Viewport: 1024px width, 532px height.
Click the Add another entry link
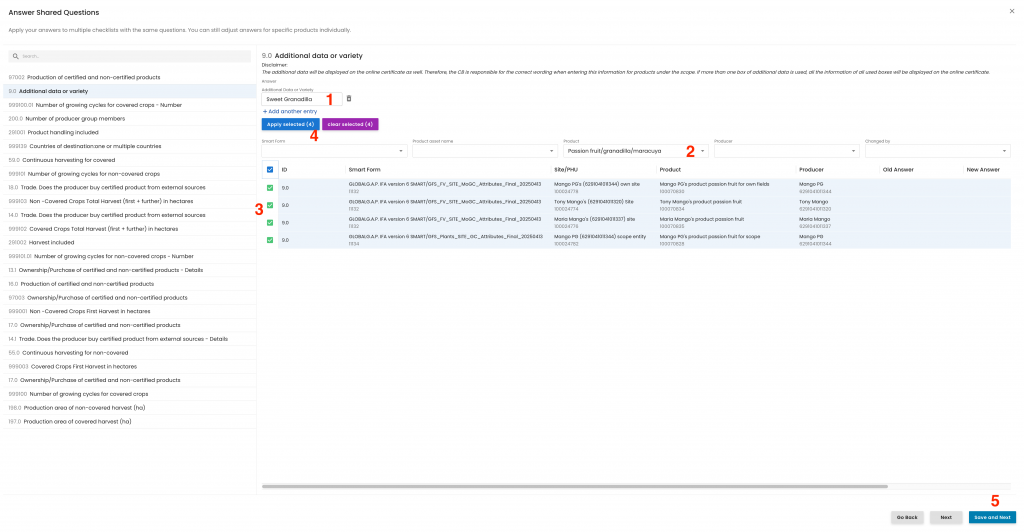pos(290,111)
